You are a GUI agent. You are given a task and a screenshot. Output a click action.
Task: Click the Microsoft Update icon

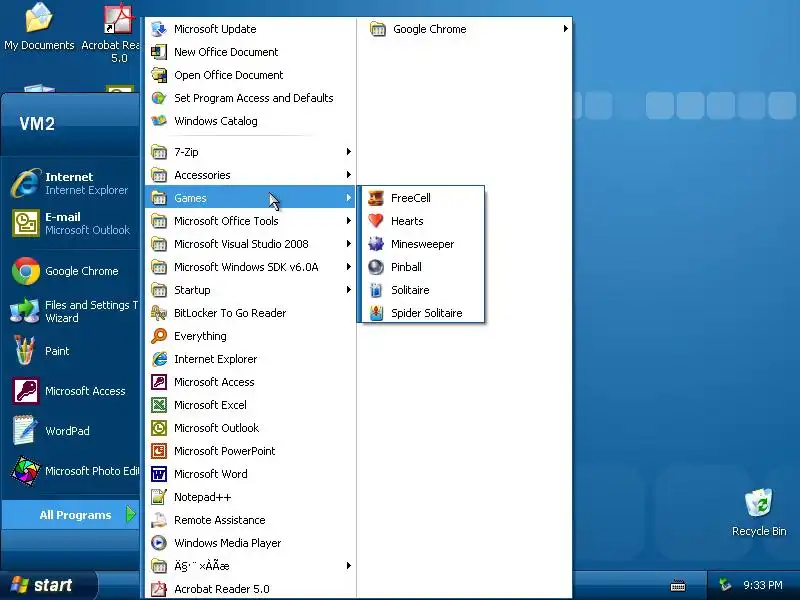coord(159,29)
